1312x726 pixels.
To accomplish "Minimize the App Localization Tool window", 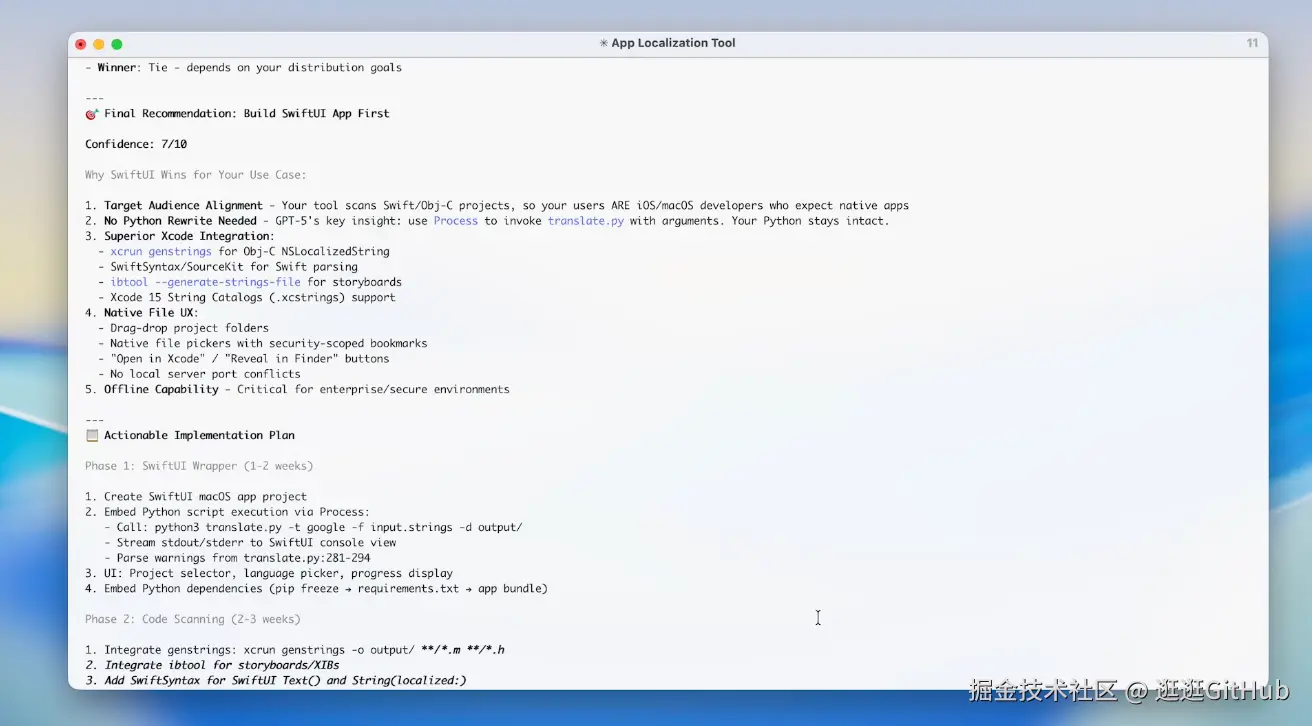I will tap(99, 44).
